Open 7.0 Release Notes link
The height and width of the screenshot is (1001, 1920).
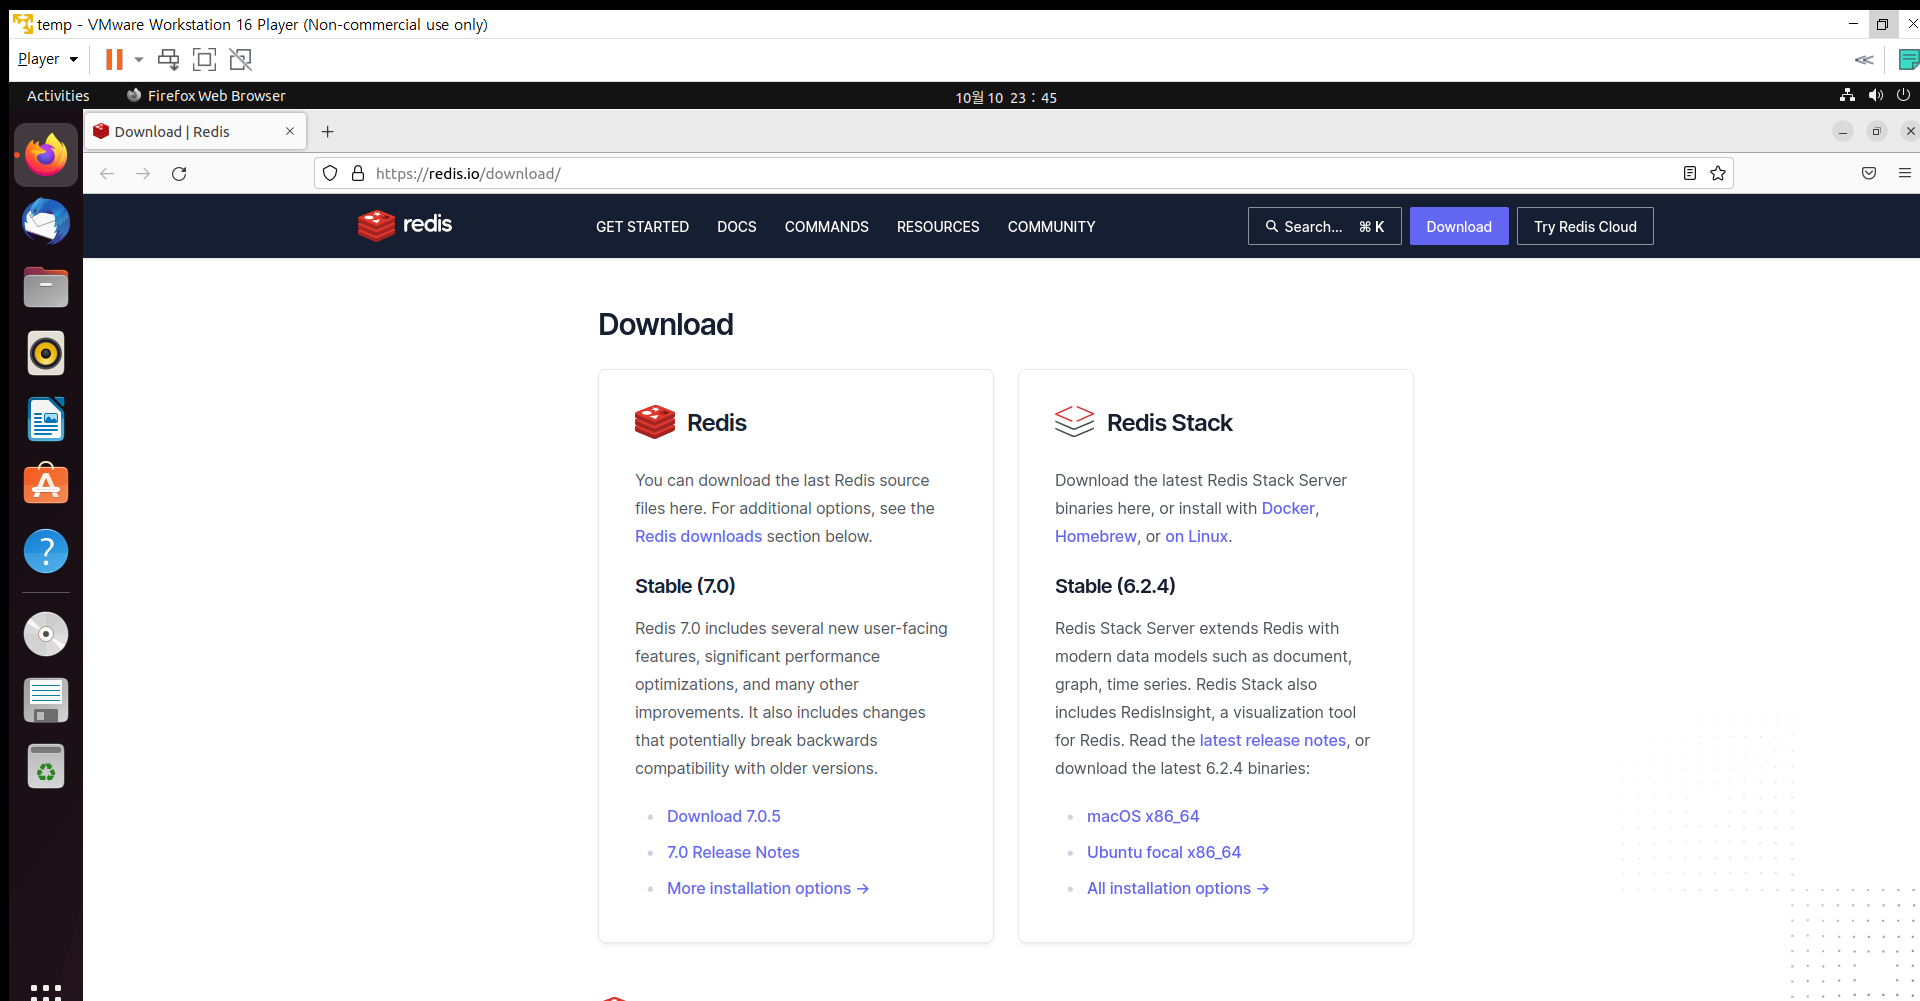click(733, 852)
